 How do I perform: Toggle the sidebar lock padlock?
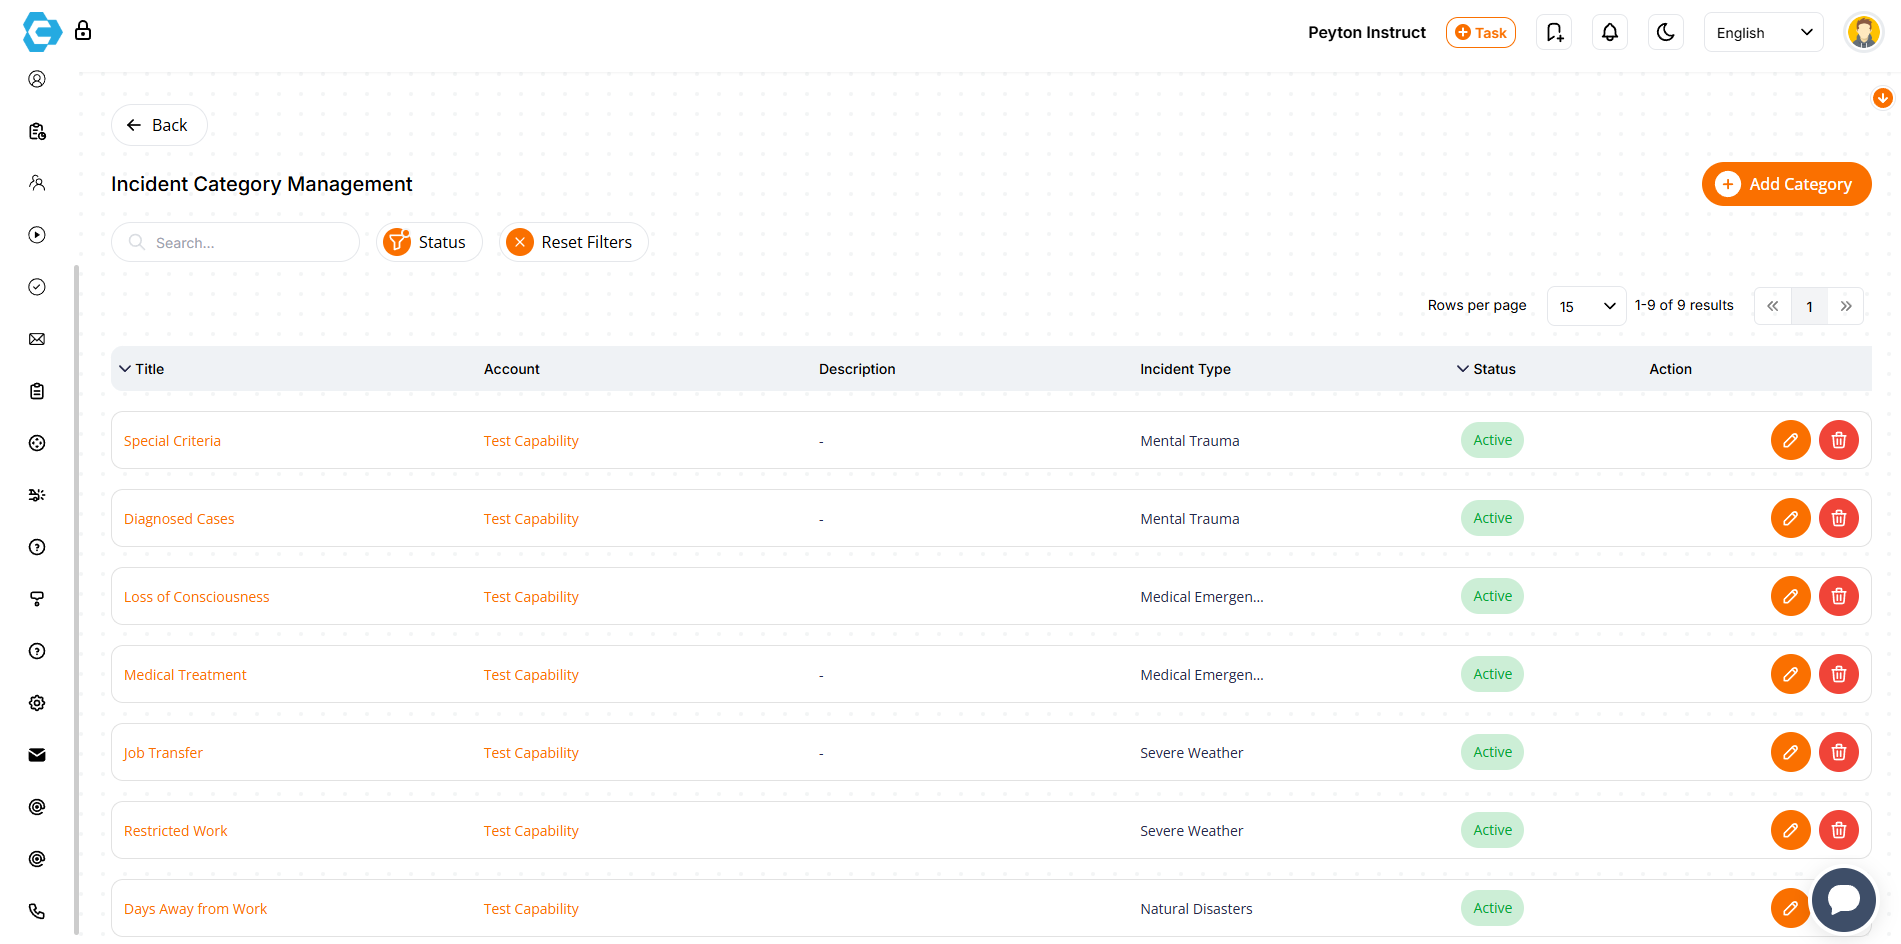(x=84, y=31)
